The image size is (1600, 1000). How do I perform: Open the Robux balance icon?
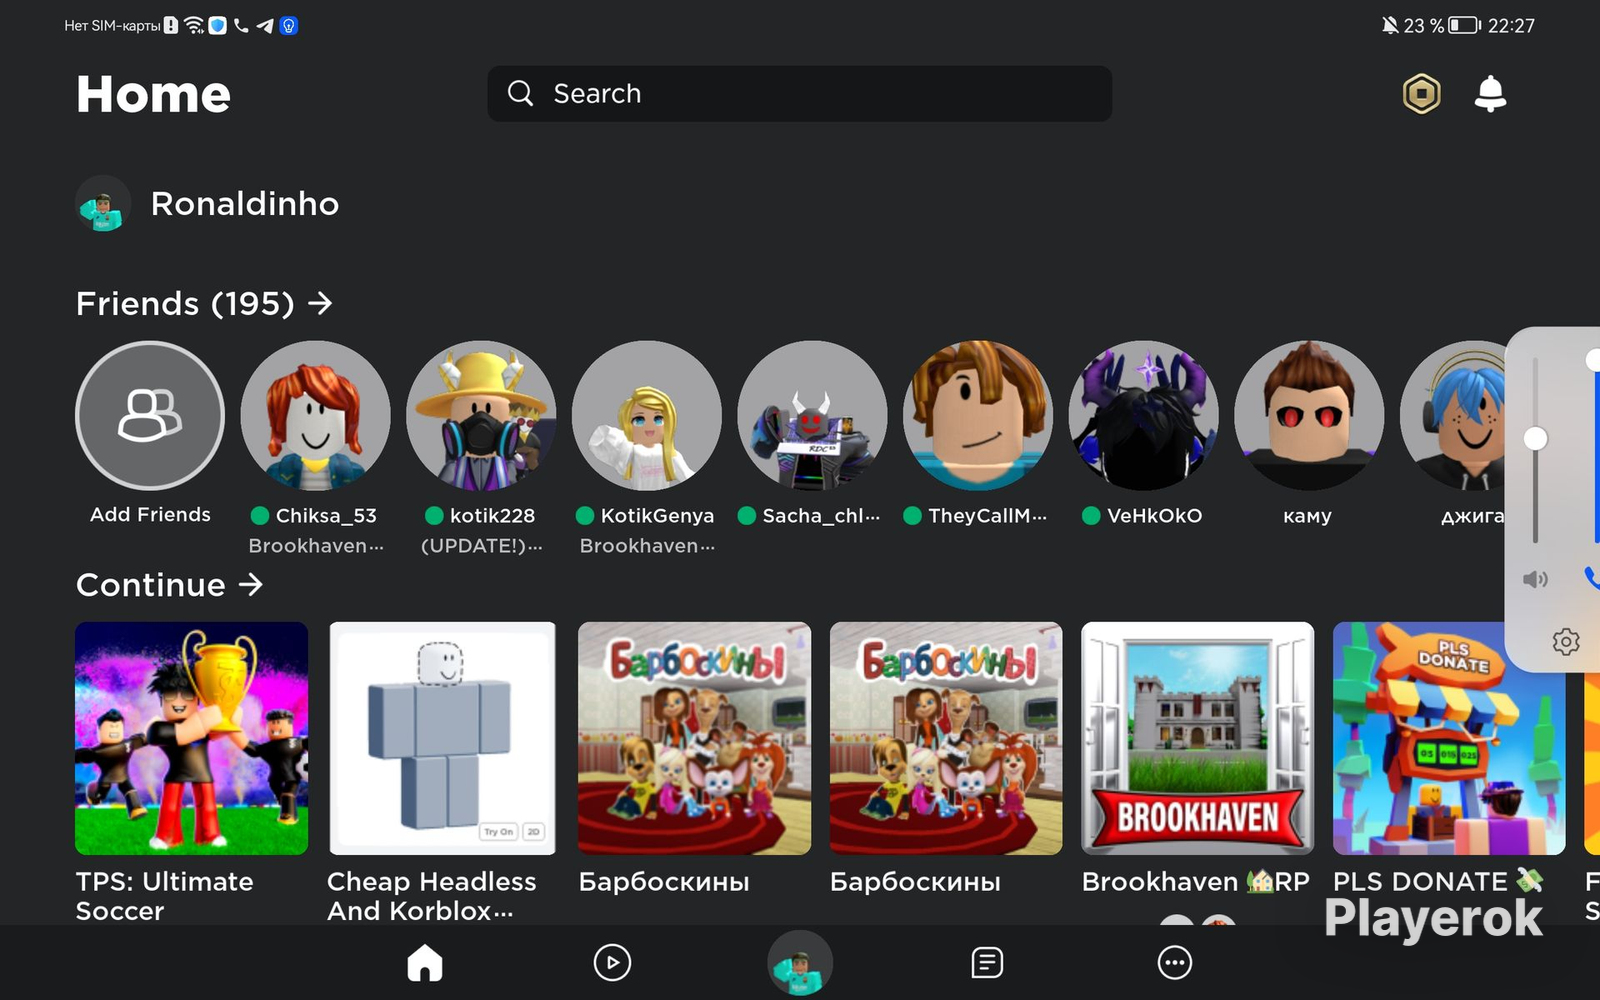point(1421,94)
